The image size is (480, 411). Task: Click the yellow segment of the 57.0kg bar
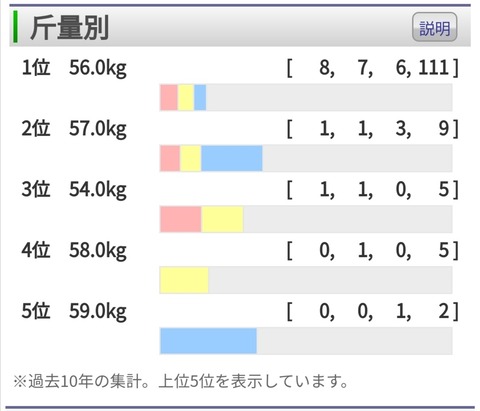tap(190, 158)
